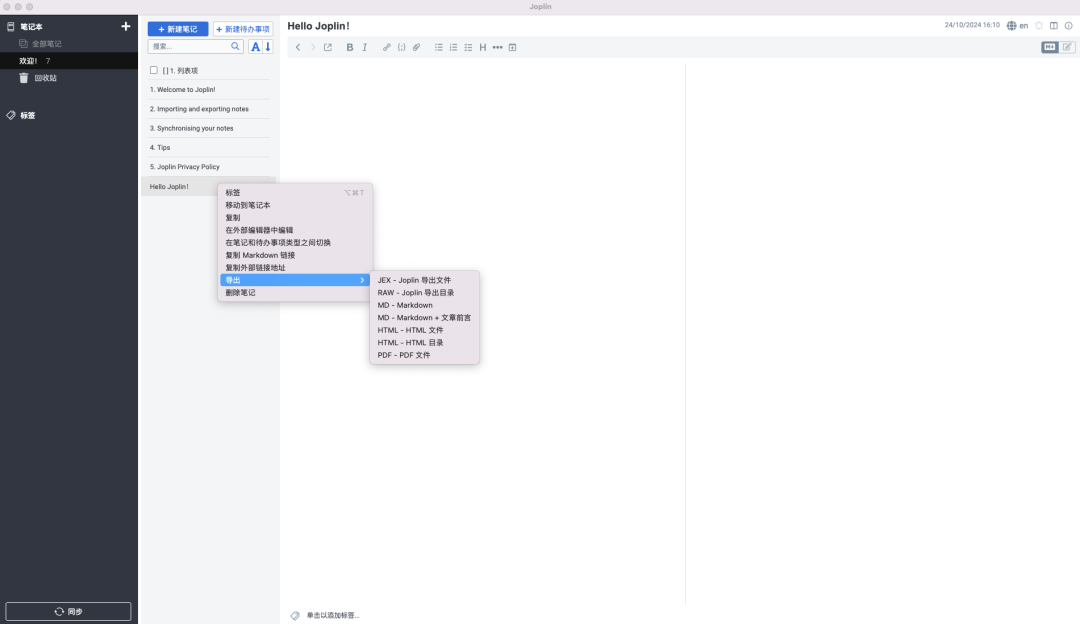The width and height of the screenshot is (1080, 624).
Task: Apply bold formatting
Action: click(x=350, y=48)
